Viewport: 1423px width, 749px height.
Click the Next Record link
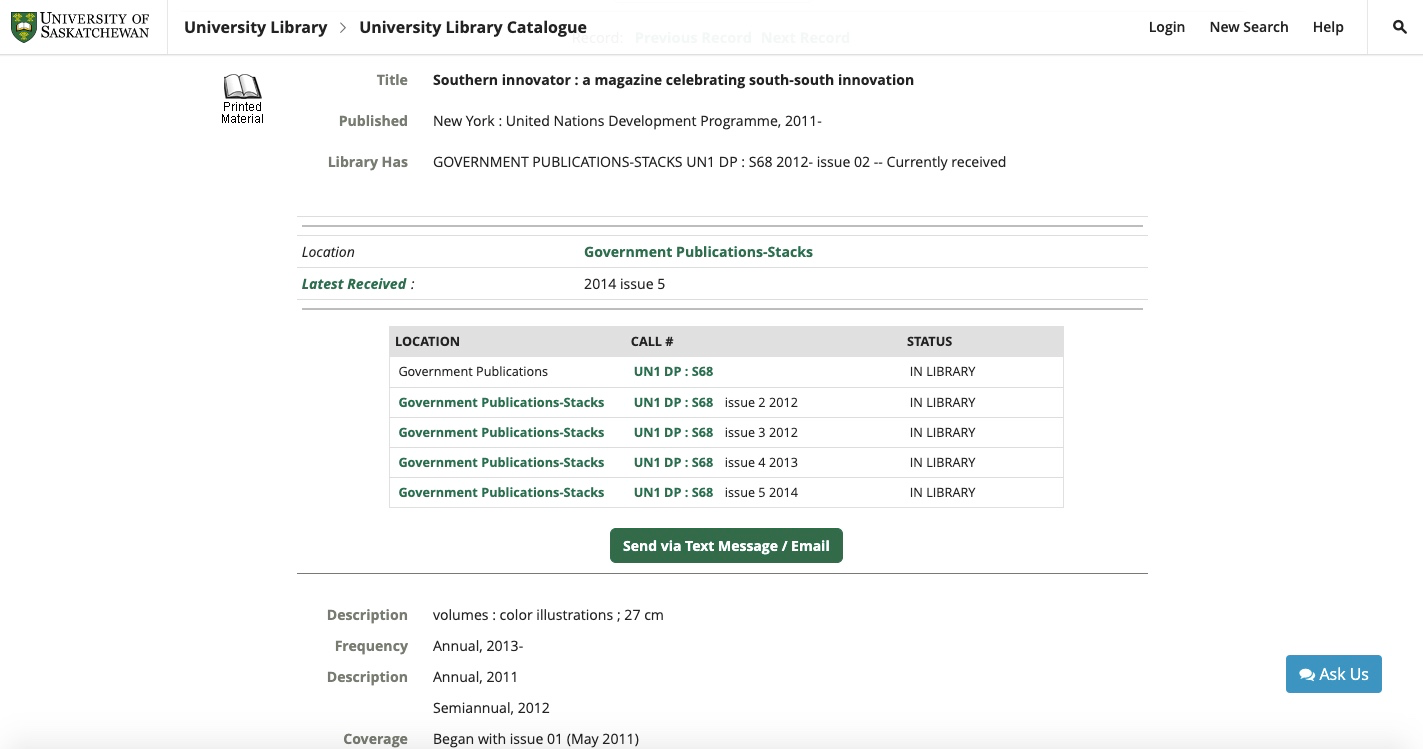pos(805,38)
